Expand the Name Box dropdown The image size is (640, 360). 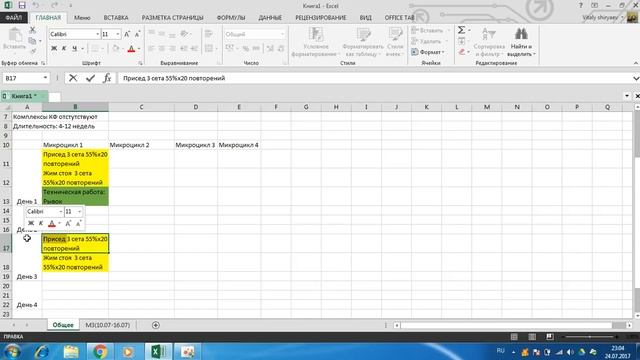45,78
